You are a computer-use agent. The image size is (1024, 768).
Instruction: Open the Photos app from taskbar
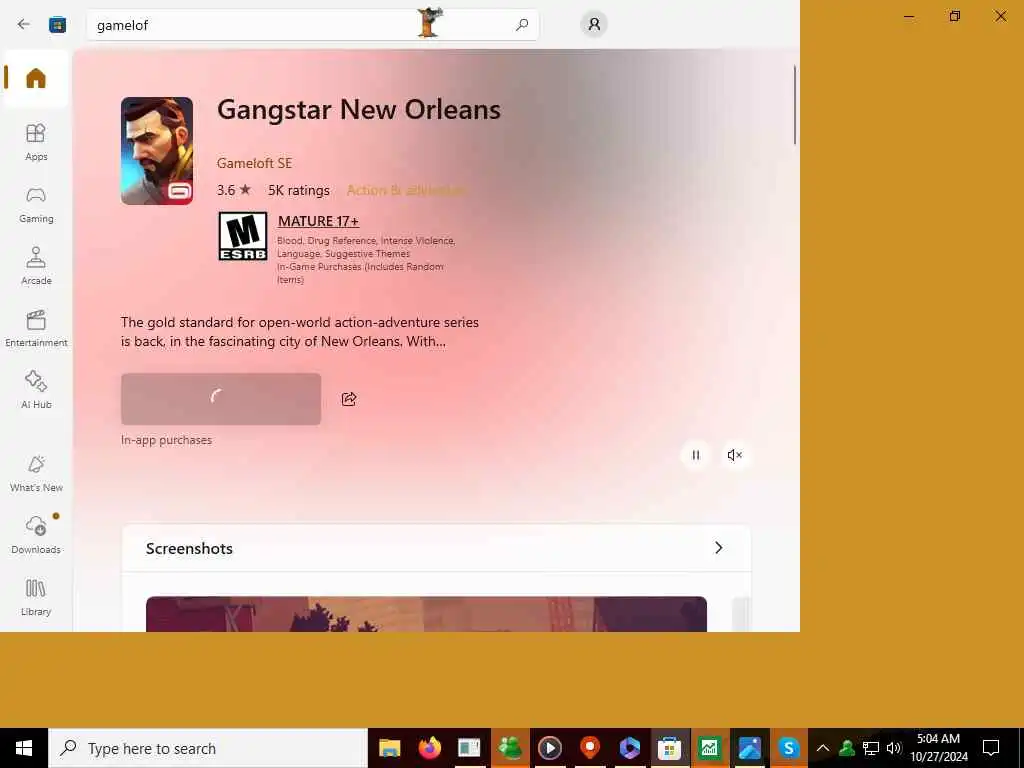(750, 748)
